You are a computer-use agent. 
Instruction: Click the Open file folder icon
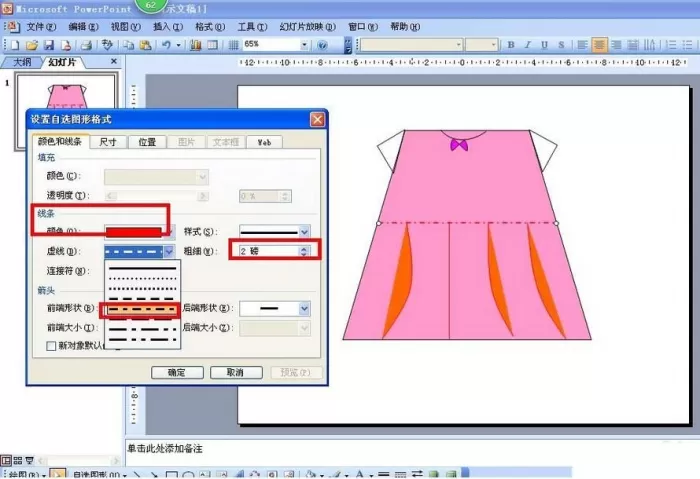tap(31, 45)
